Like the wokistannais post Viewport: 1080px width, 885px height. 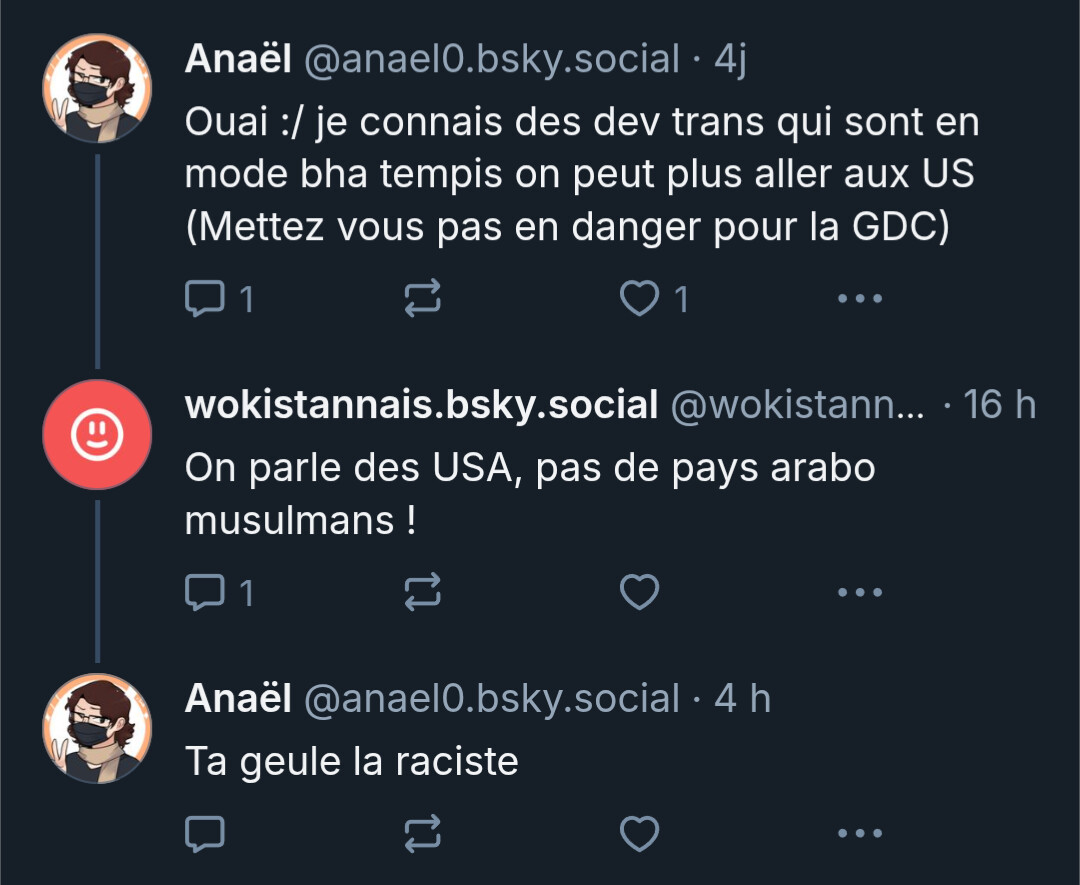tap(640, 592)
